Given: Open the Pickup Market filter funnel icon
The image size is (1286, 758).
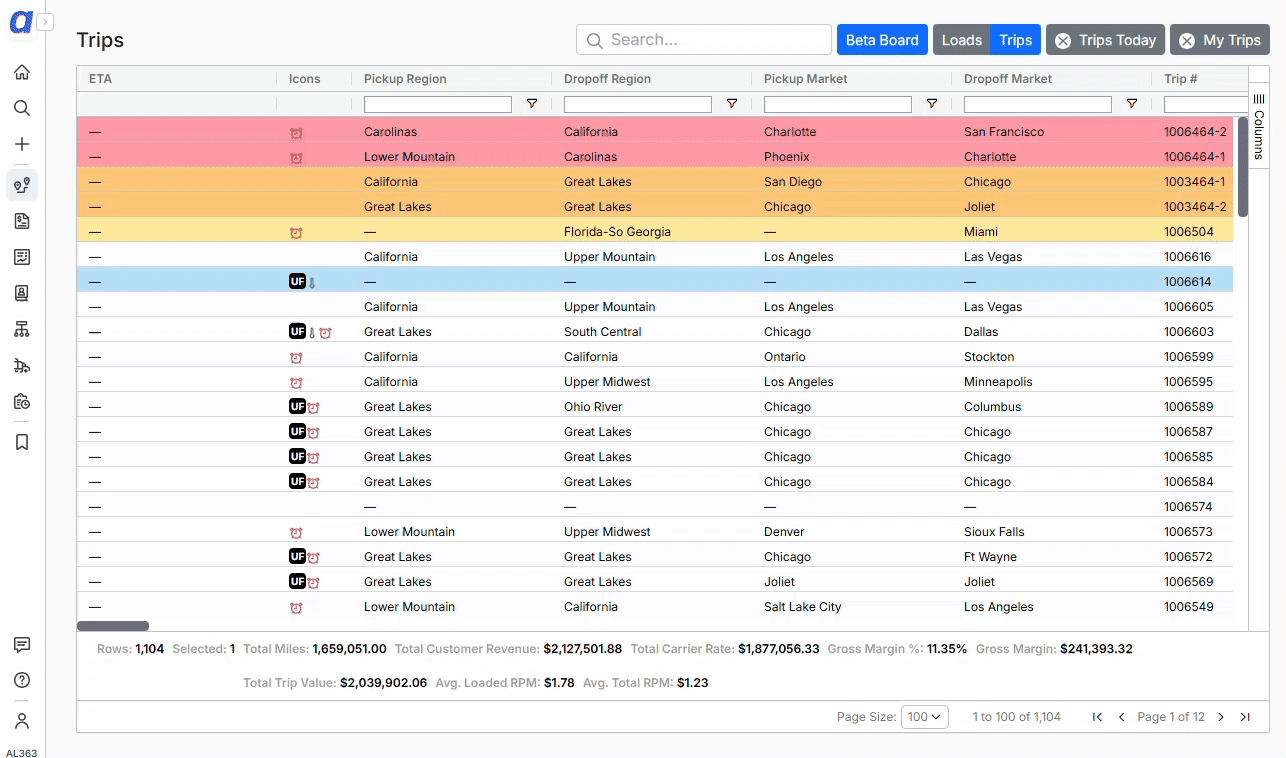Looking at the screenshot, I should pos(932,104).
